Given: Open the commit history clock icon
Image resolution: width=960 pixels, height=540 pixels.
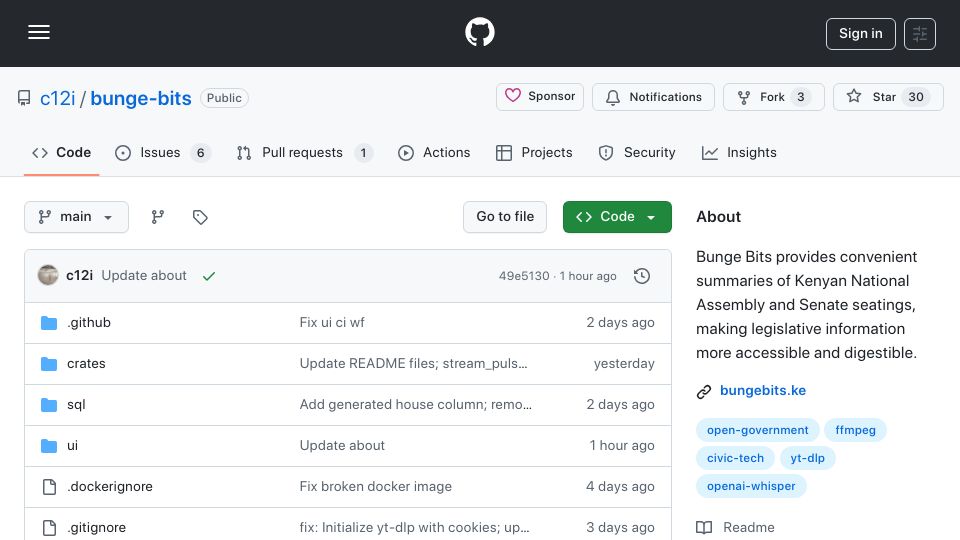Looking at the screenshot, I should click(642, 276).
